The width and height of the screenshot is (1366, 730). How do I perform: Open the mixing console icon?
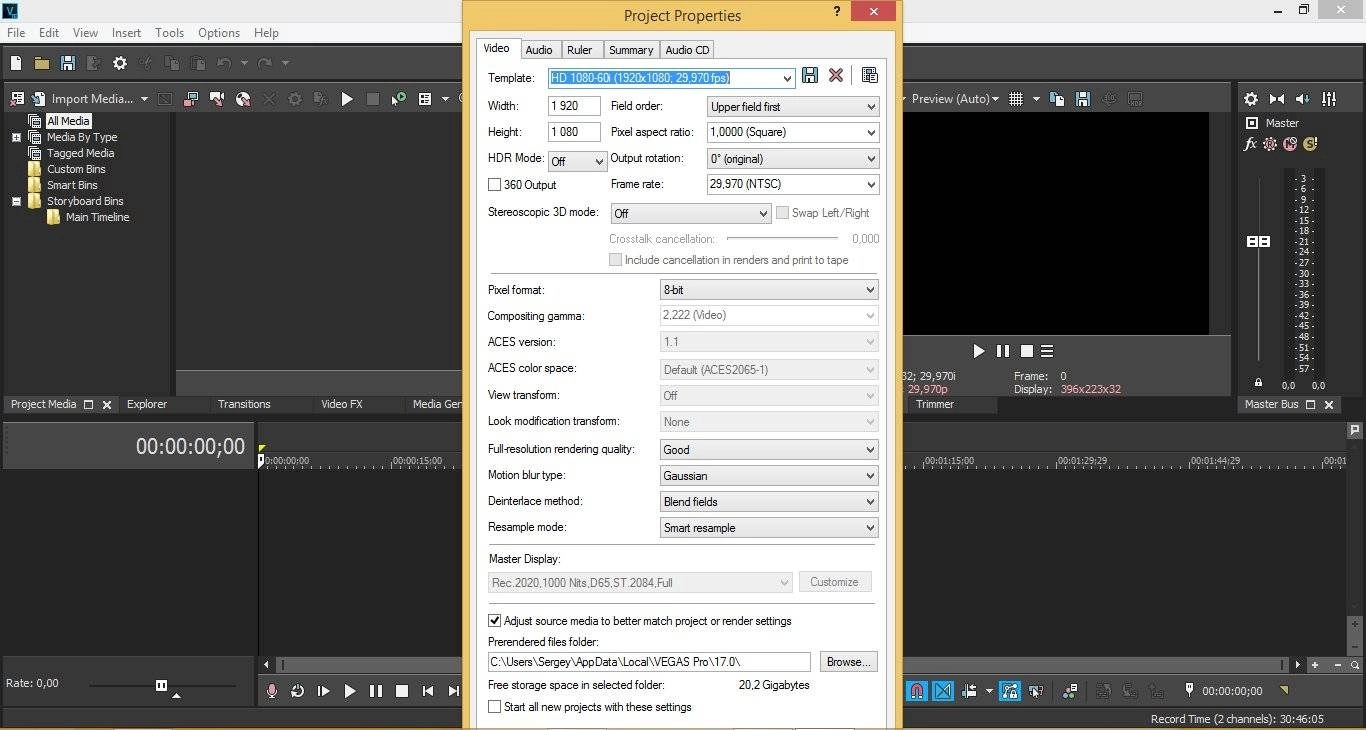pyautogui.click(x=1329, y=99)
